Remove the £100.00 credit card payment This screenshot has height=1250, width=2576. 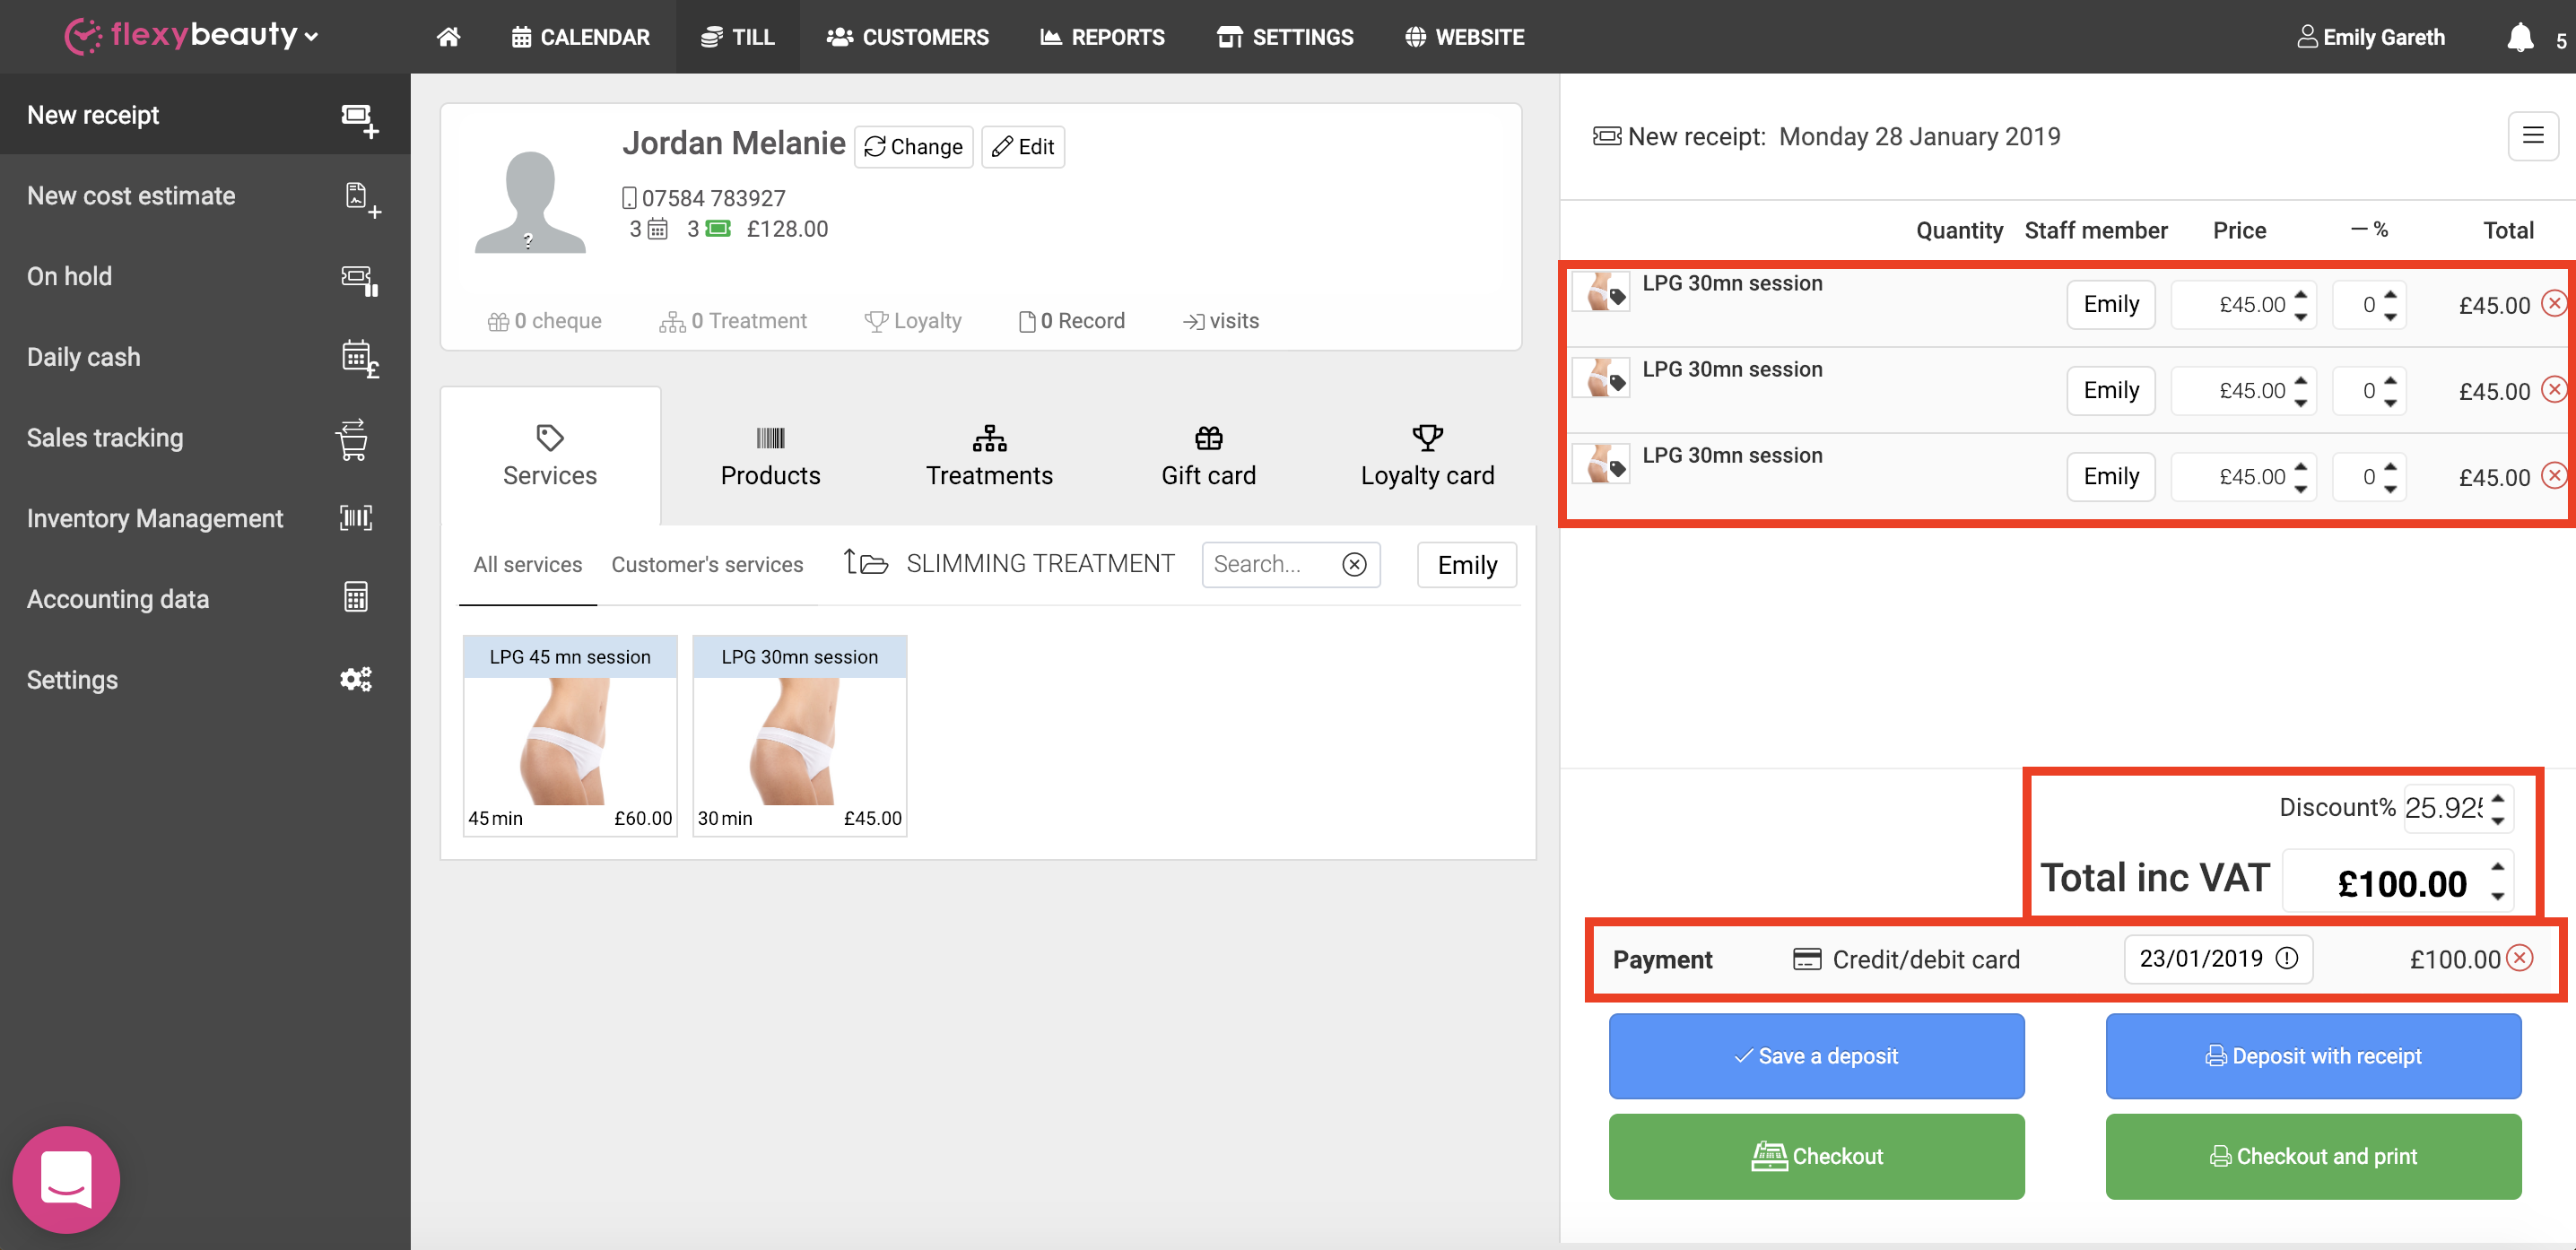(x=2520, y=958)
